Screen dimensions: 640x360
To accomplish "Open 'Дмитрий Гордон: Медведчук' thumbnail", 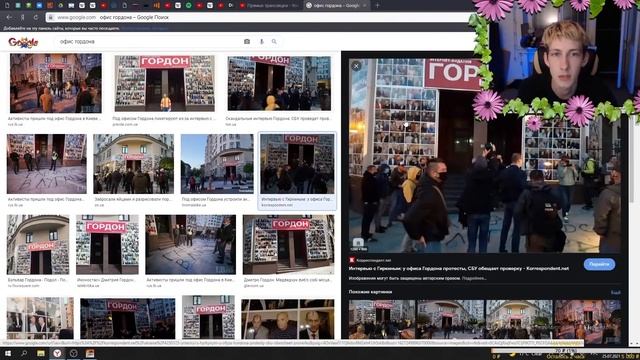I will click(x=288, y=244).
